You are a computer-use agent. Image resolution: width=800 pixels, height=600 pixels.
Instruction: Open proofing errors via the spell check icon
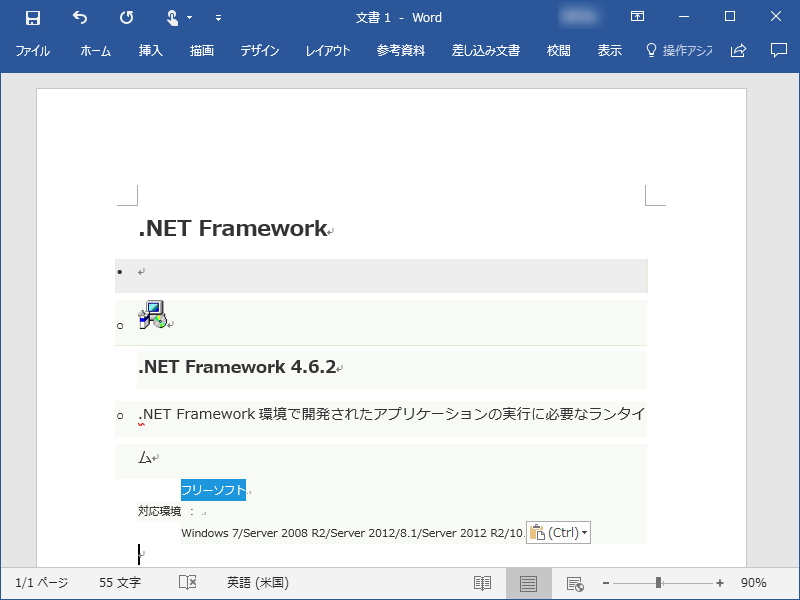click(x=186, y=583)
